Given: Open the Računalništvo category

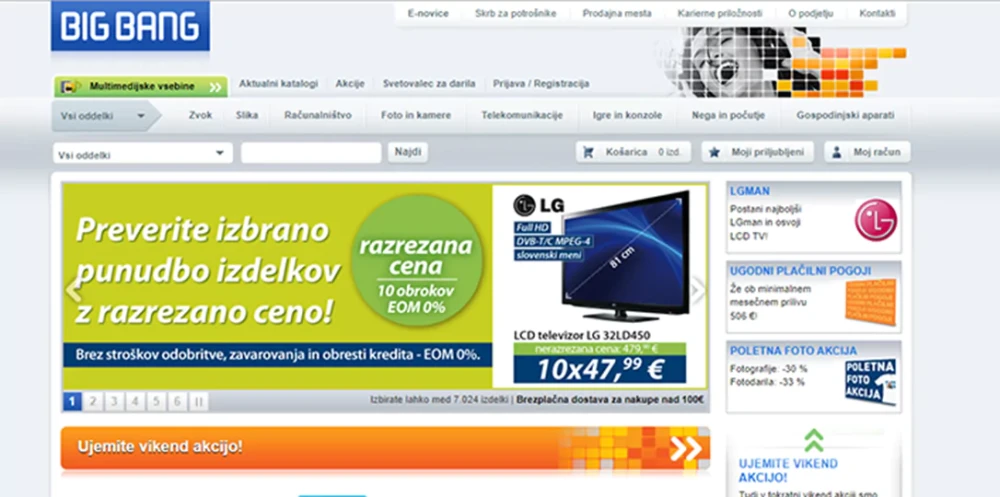Looking at the screenshot, I should click(x=317, y=116).
